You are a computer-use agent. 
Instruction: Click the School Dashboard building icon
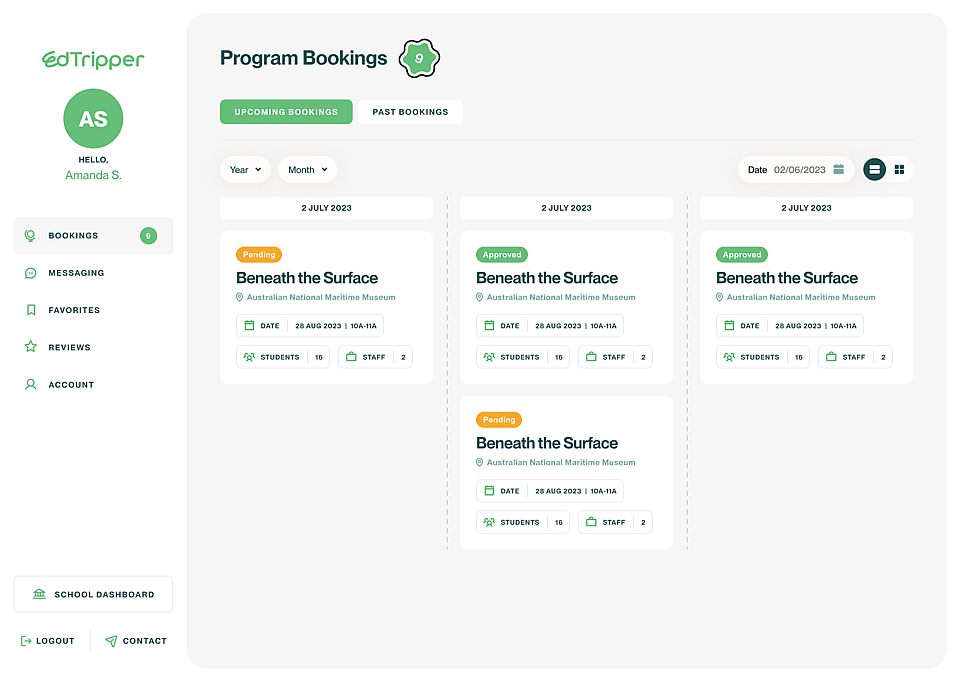[x=39, y=594]
